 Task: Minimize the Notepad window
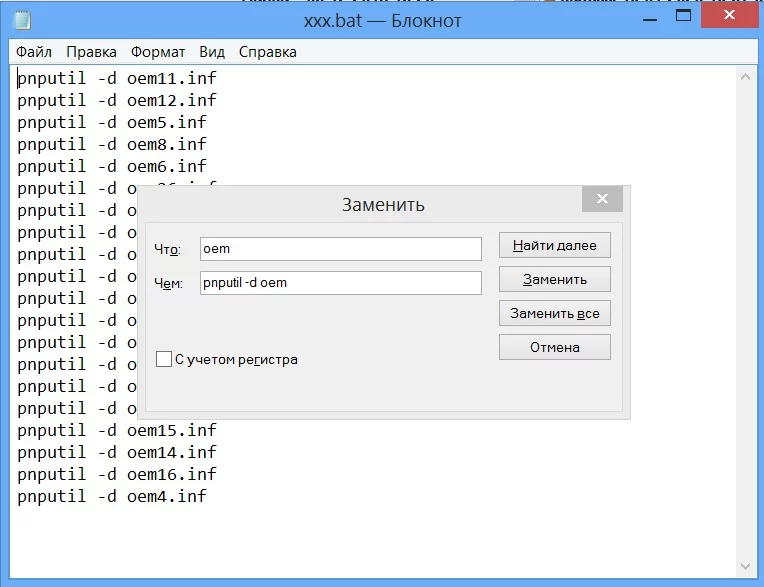click(x=640, y=18)
